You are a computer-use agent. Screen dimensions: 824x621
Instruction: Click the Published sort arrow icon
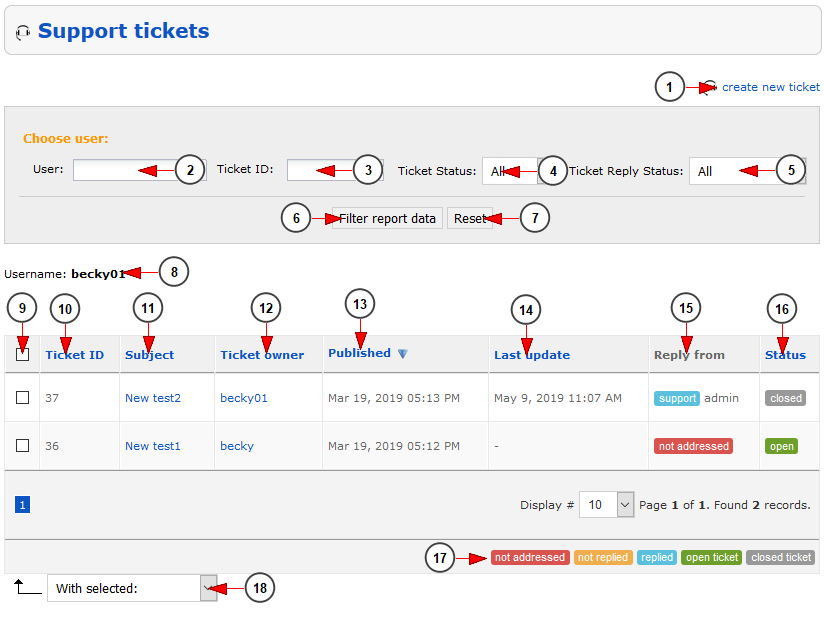402,354
